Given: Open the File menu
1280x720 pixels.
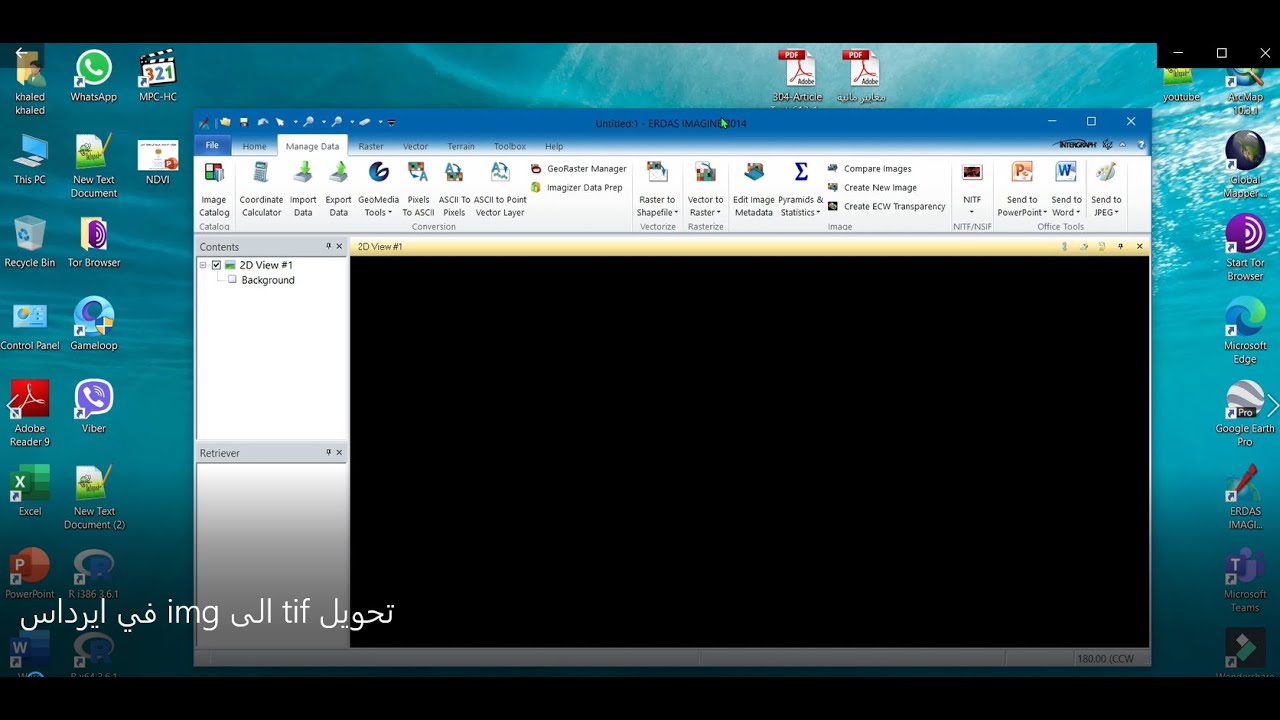Looking at the screenshot, I should (212, 145).
